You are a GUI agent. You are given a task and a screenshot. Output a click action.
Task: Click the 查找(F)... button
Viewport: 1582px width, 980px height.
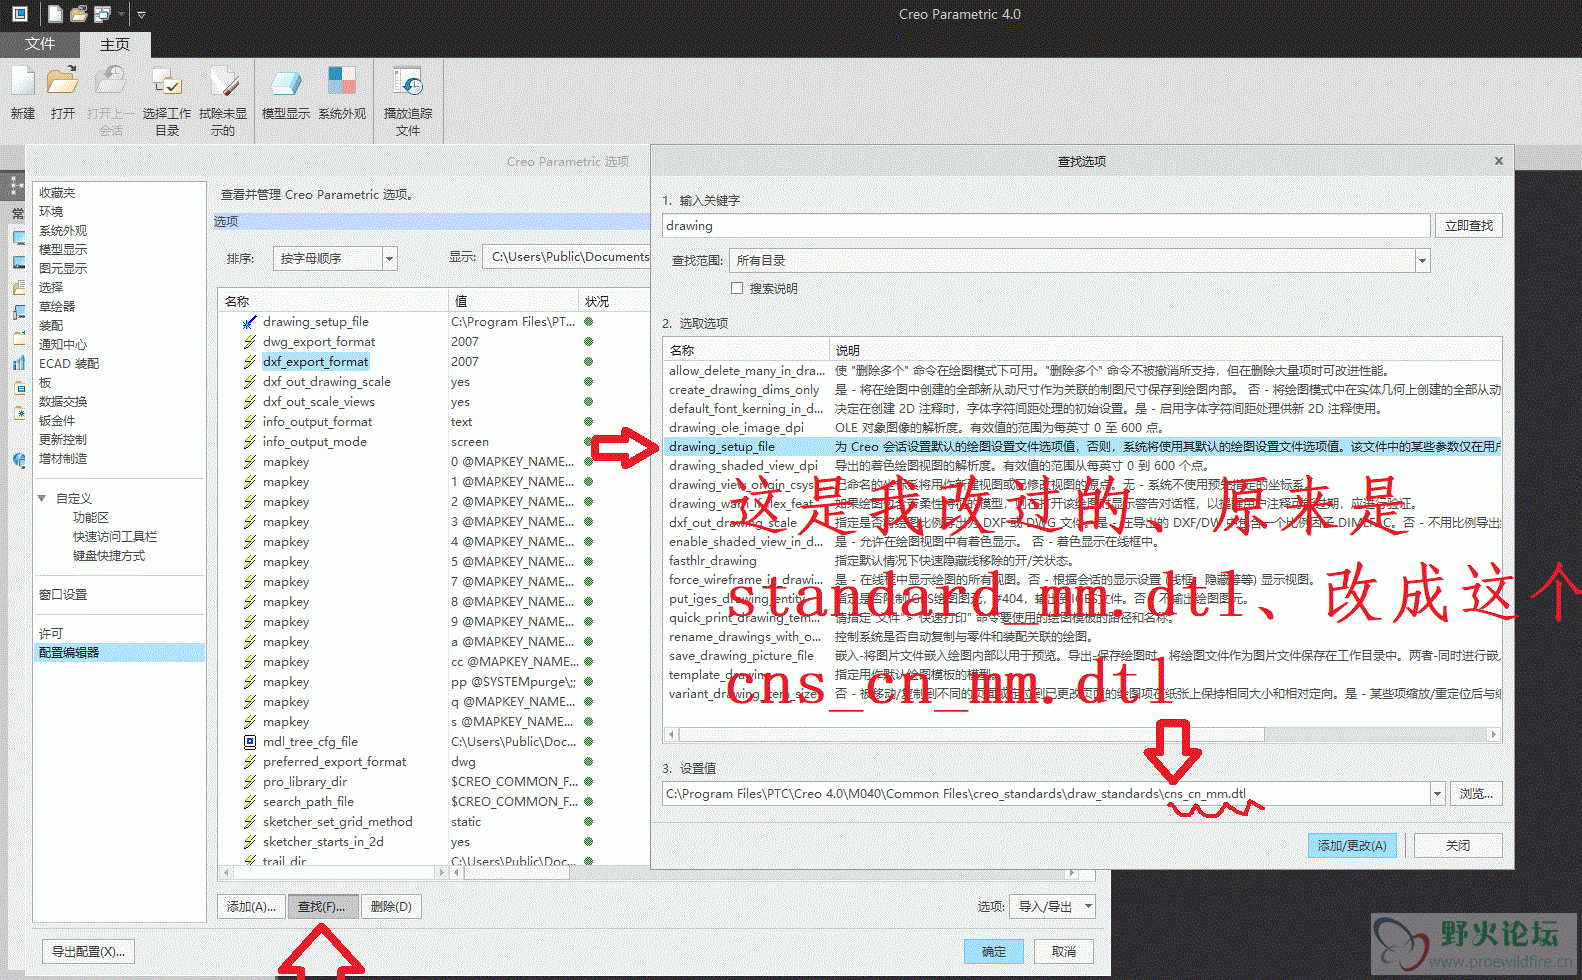click(321, 907)
